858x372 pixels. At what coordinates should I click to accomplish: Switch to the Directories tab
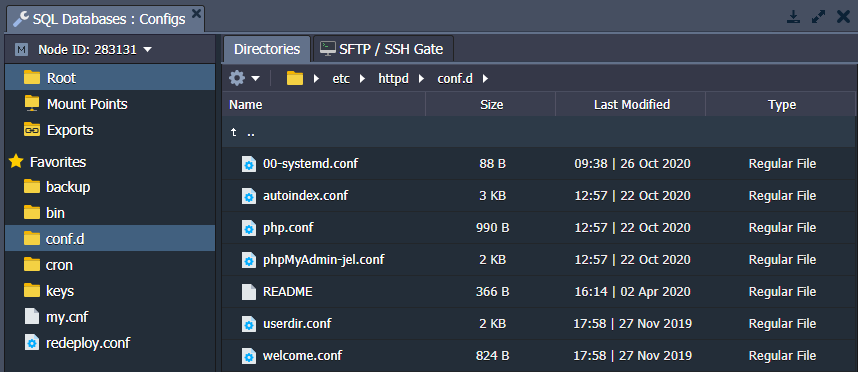(x=267, y=49)
